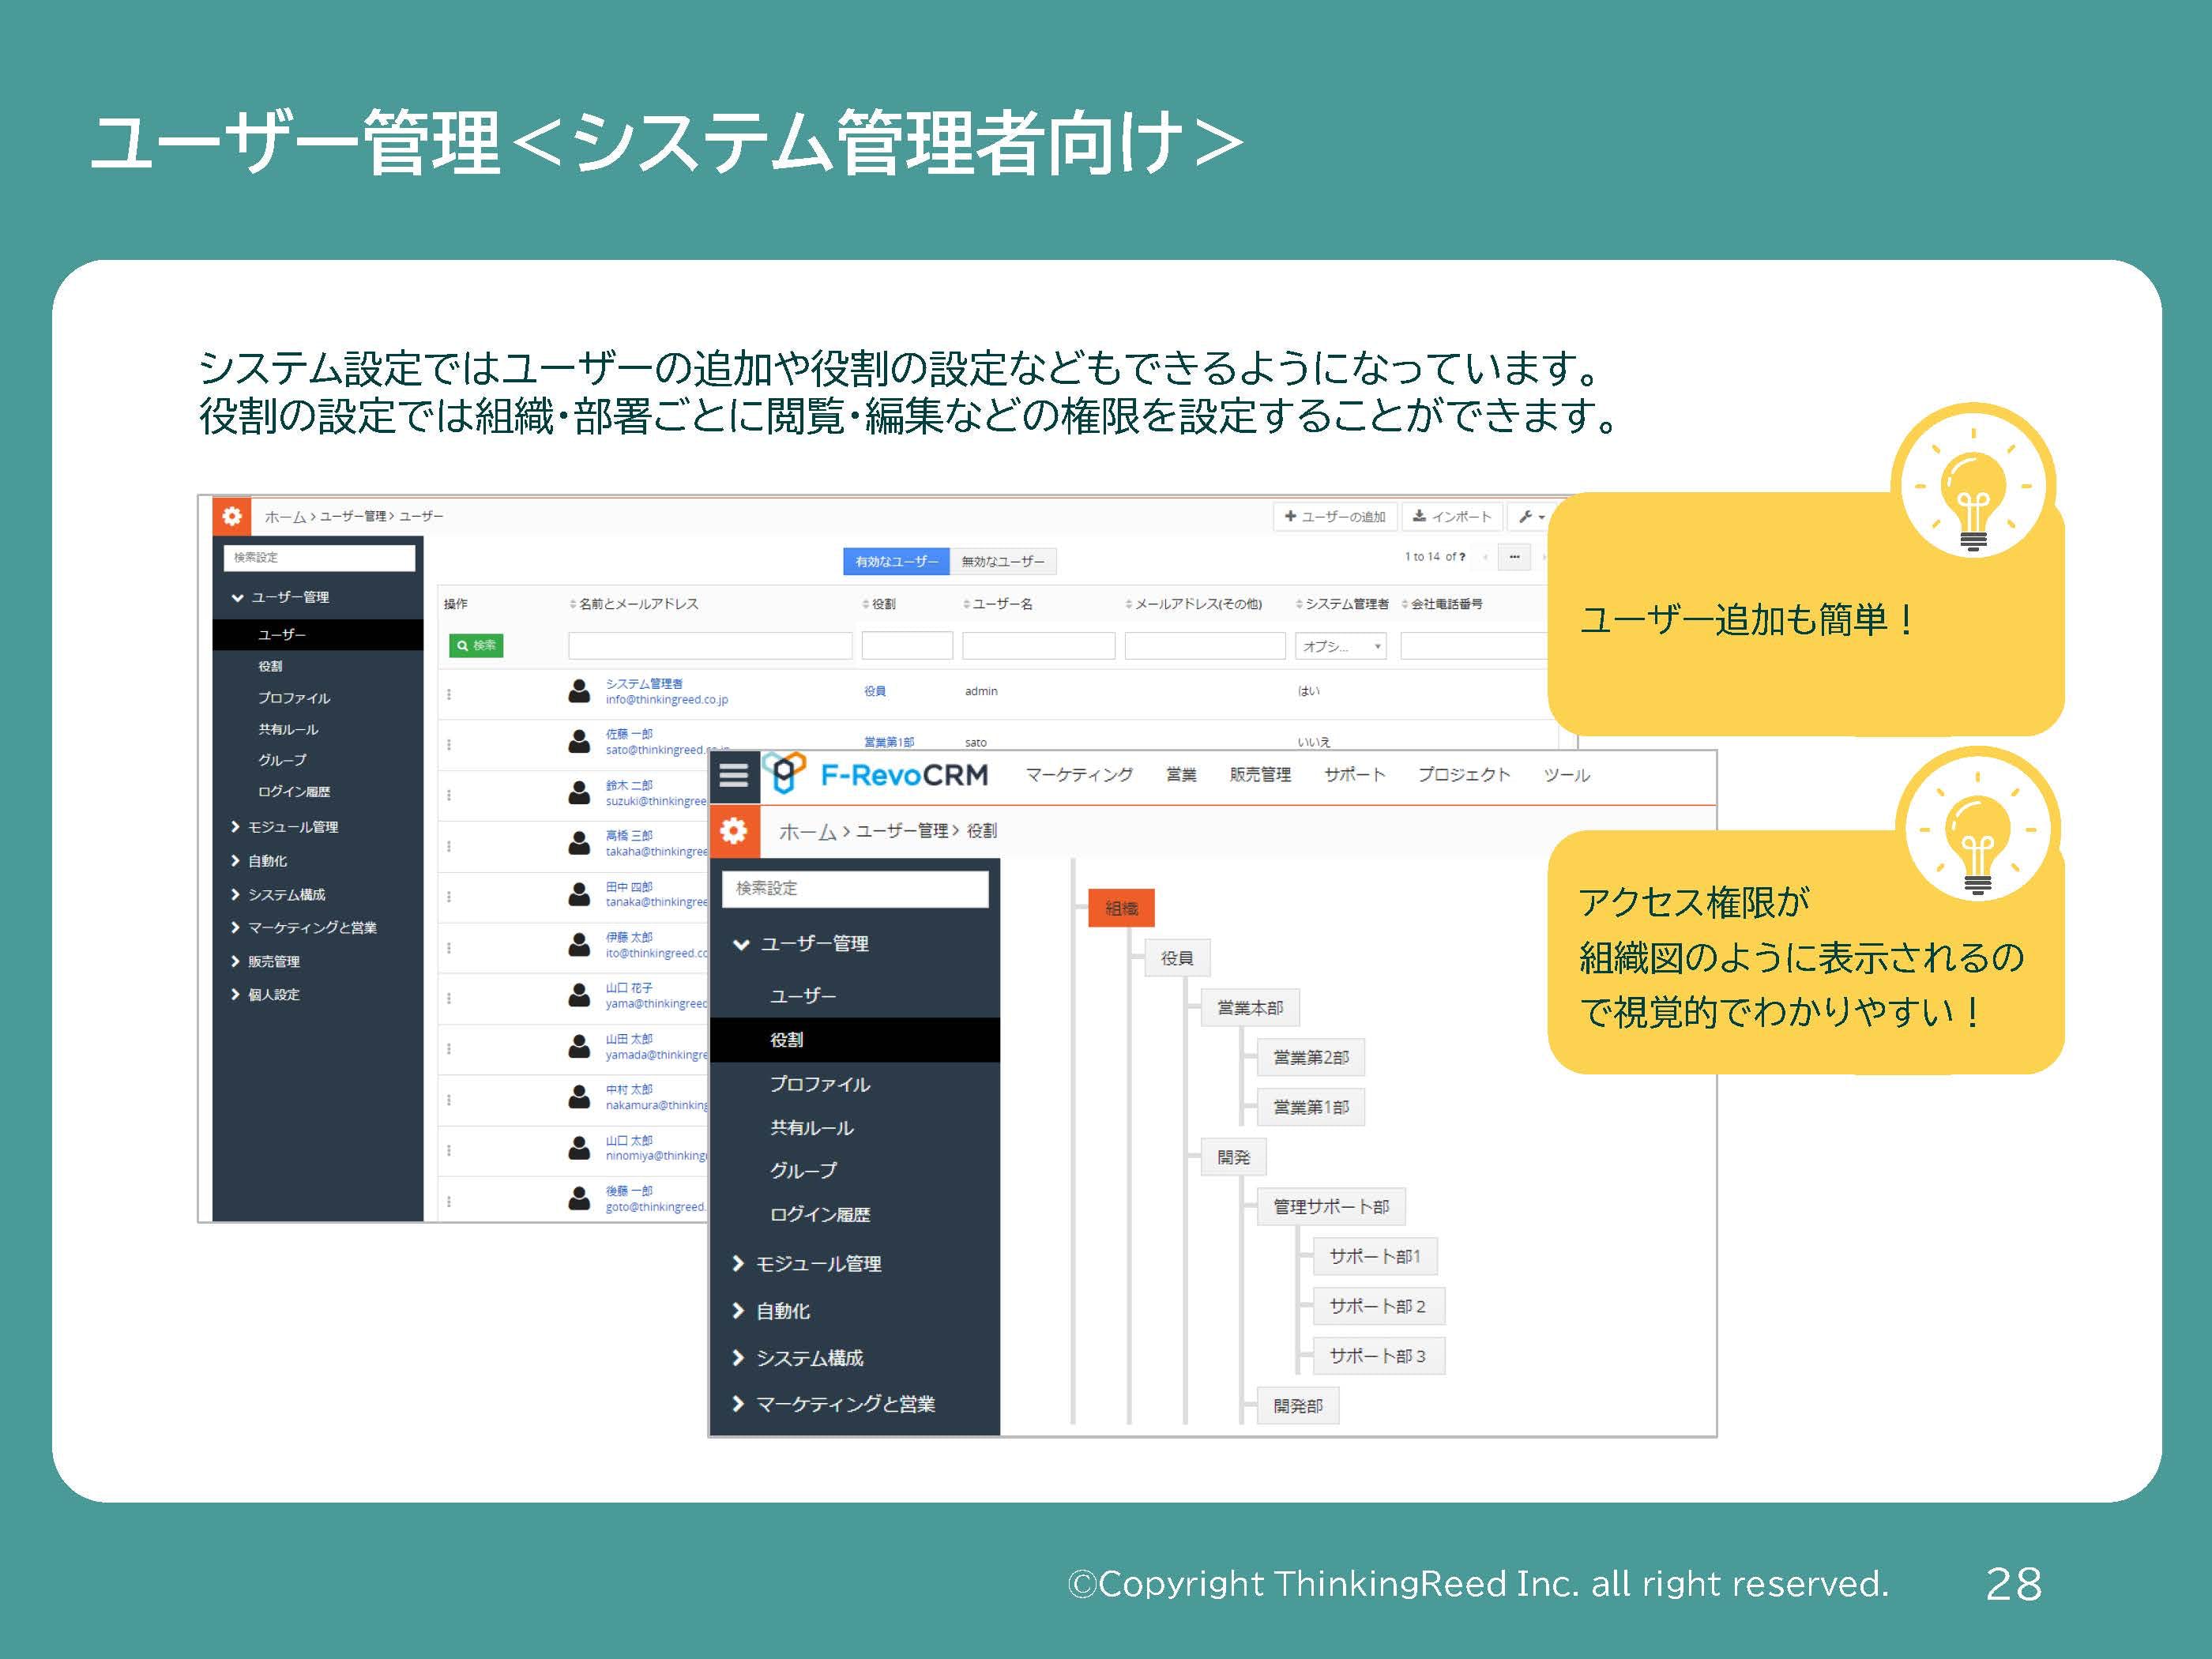Screen dimensions: 2212x1659
Task: Open the システム管理者 filter dropdown オプシ...
Action: coord(1340,646)
